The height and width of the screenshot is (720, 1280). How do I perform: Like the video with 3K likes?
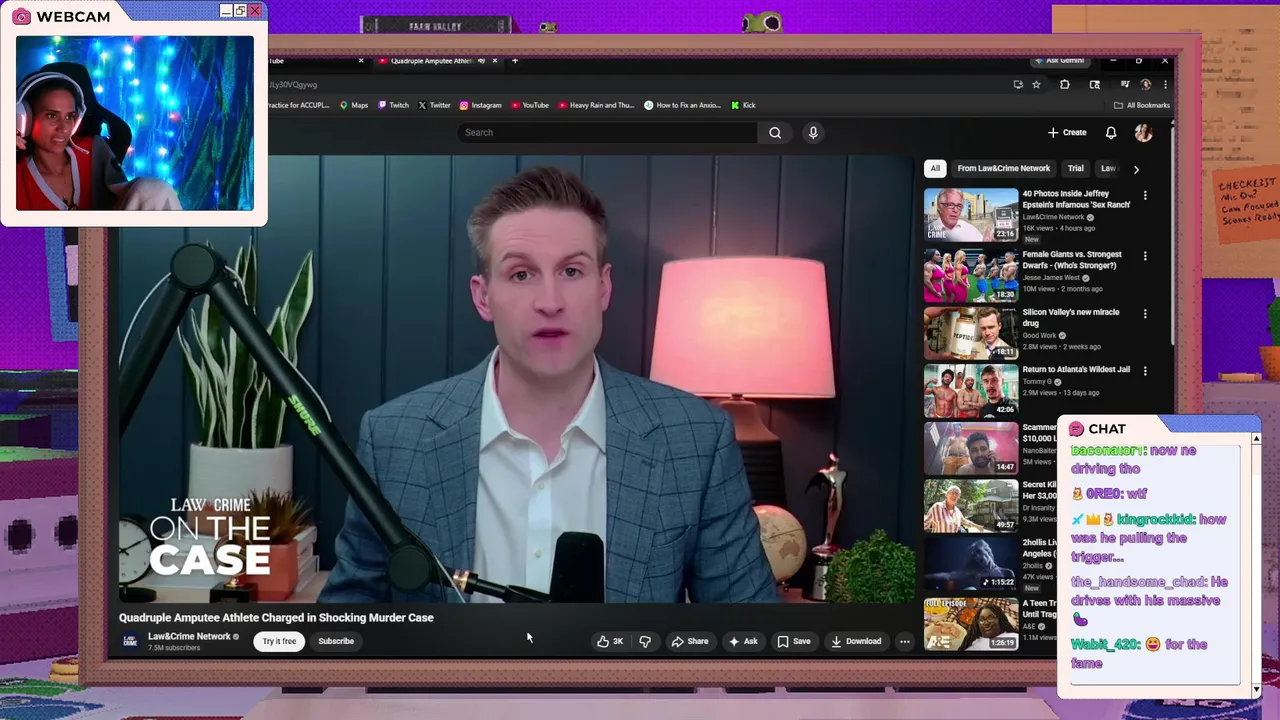click(x=610, y=641)
